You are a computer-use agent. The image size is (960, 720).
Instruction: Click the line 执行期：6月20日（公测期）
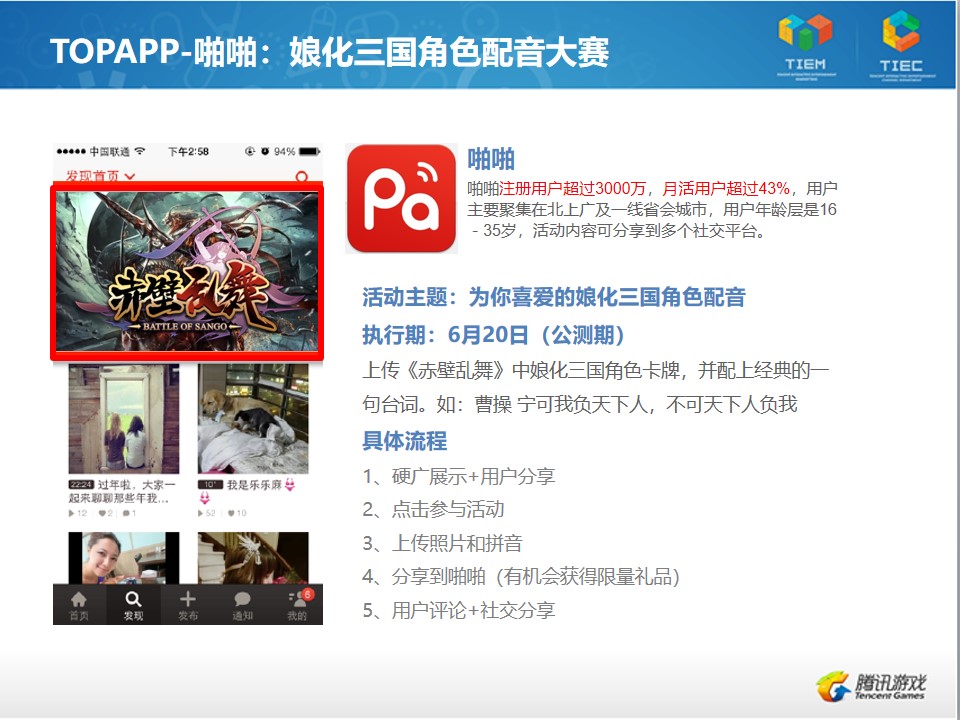pyautogui.click(x=493, y=335)
